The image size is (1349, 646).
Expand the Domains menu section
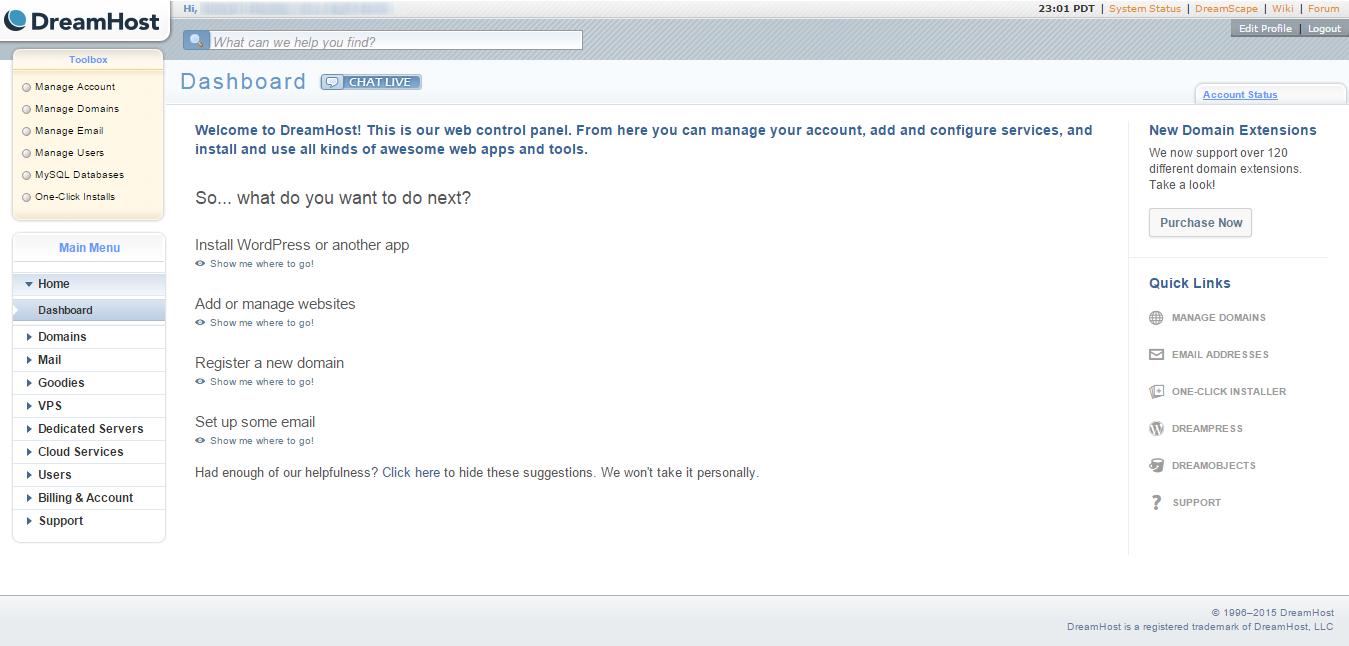61,337
